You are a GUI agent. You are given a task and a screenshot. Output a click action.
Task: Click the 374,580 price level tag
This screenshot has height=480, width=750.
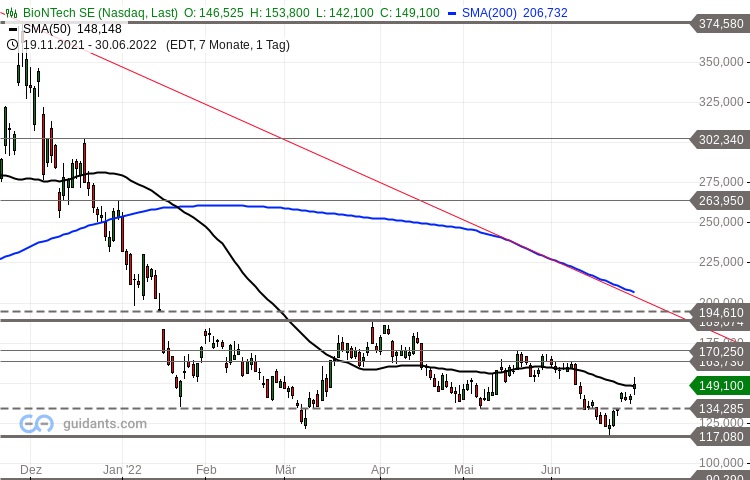coord(720,23)
